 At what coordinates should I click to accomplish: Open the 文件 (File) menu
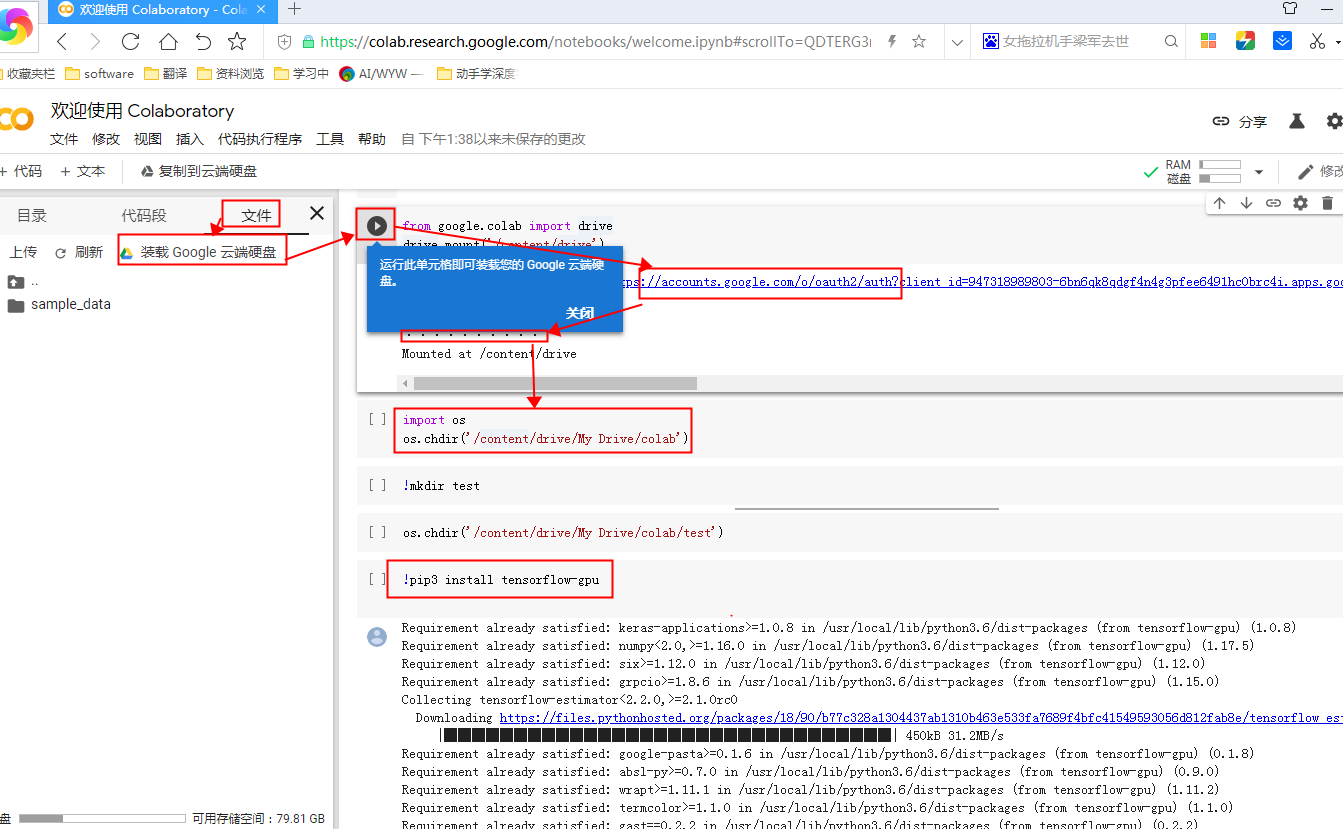(x=64, y=139)
